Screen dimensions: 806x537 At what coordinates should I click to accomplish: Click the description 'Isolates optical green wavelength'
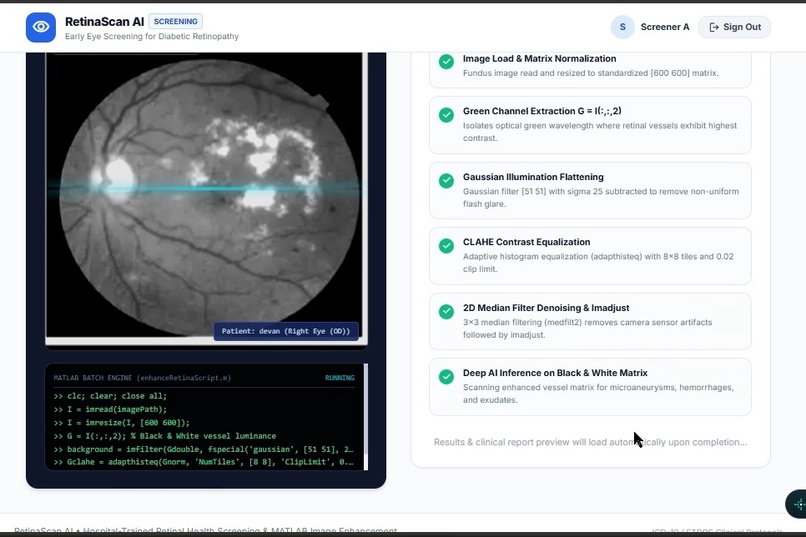coord(600,132)
